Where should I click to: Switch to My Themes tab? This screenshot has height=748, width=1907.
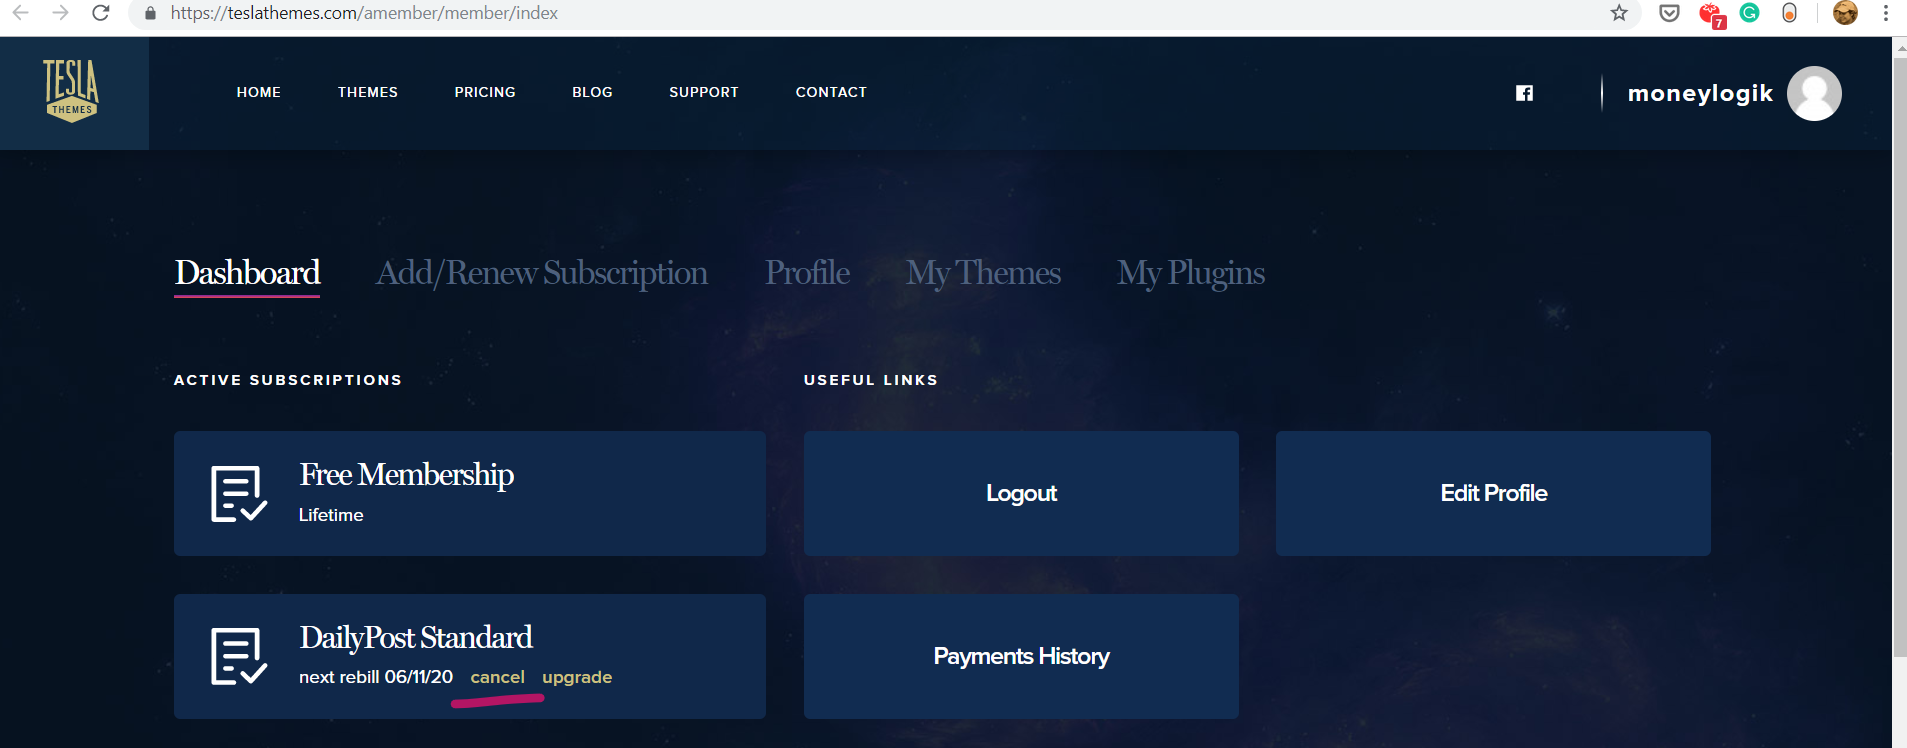coord(983,273)
